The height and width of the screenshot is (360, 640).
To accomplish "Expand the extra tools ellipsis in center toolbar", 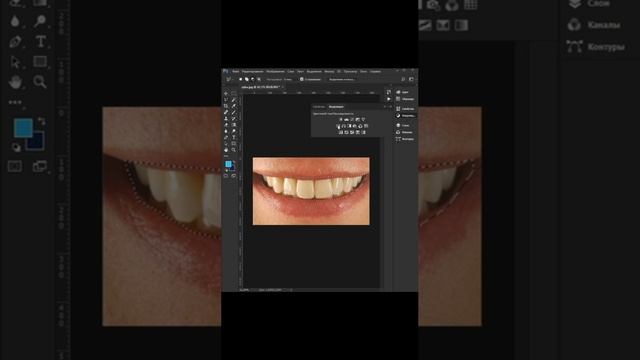I will click(226, 156).
